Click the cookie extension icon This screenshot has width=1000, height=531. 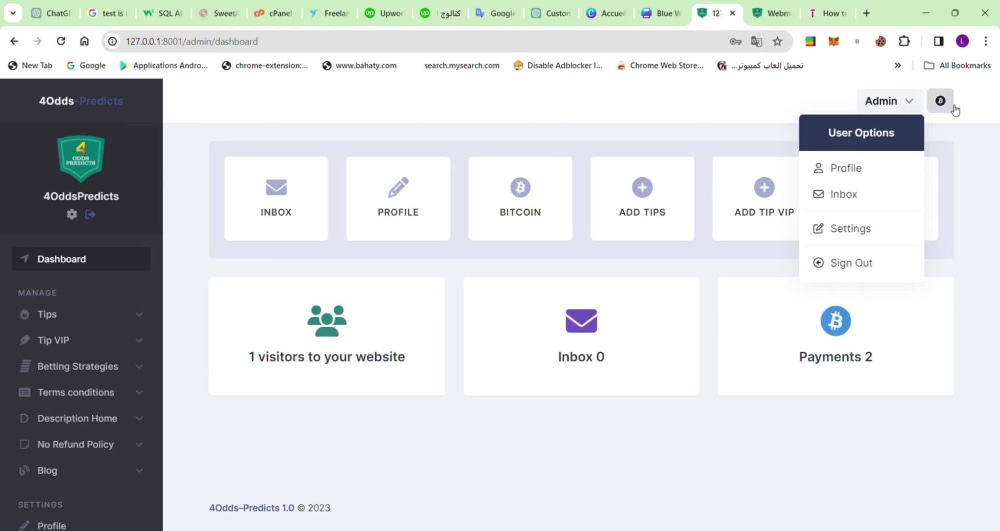(x=881, y=41)
